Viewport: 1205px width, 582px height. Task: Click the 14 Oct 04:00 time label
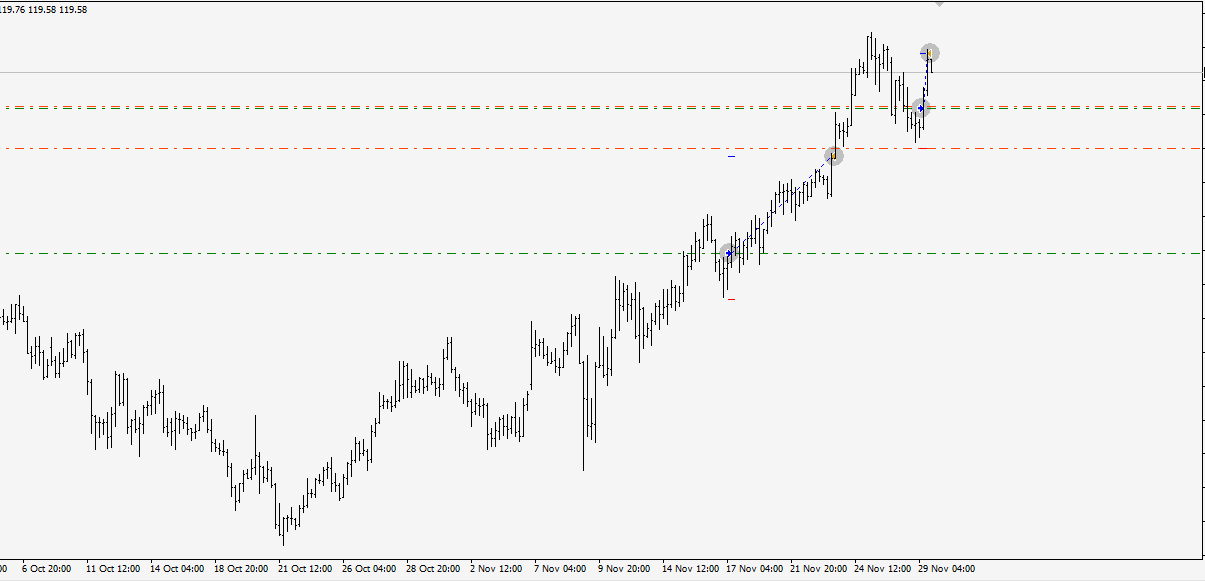tap(176, 569)
